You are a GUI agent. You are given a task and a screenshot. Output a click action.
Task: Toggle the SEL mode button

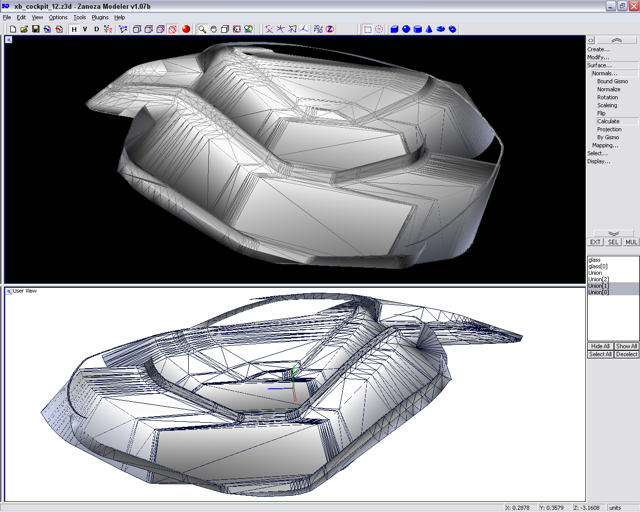(x=613, y=242)
